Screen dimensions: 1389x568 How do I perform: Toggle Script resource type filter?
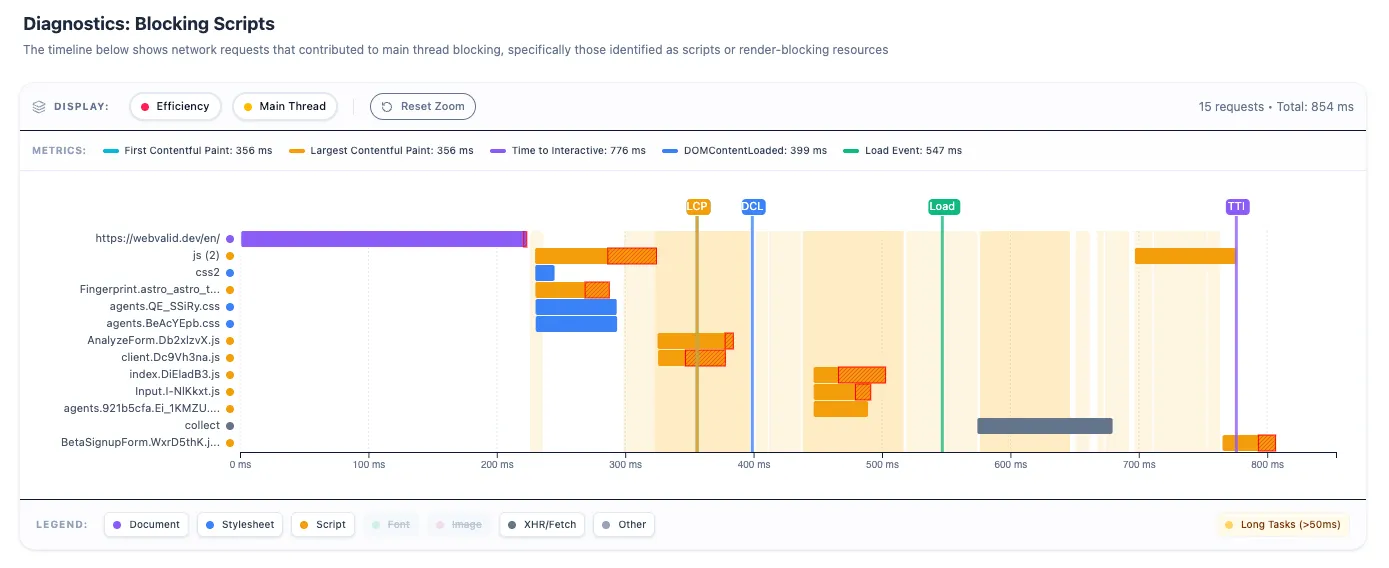tap(322, 524)
